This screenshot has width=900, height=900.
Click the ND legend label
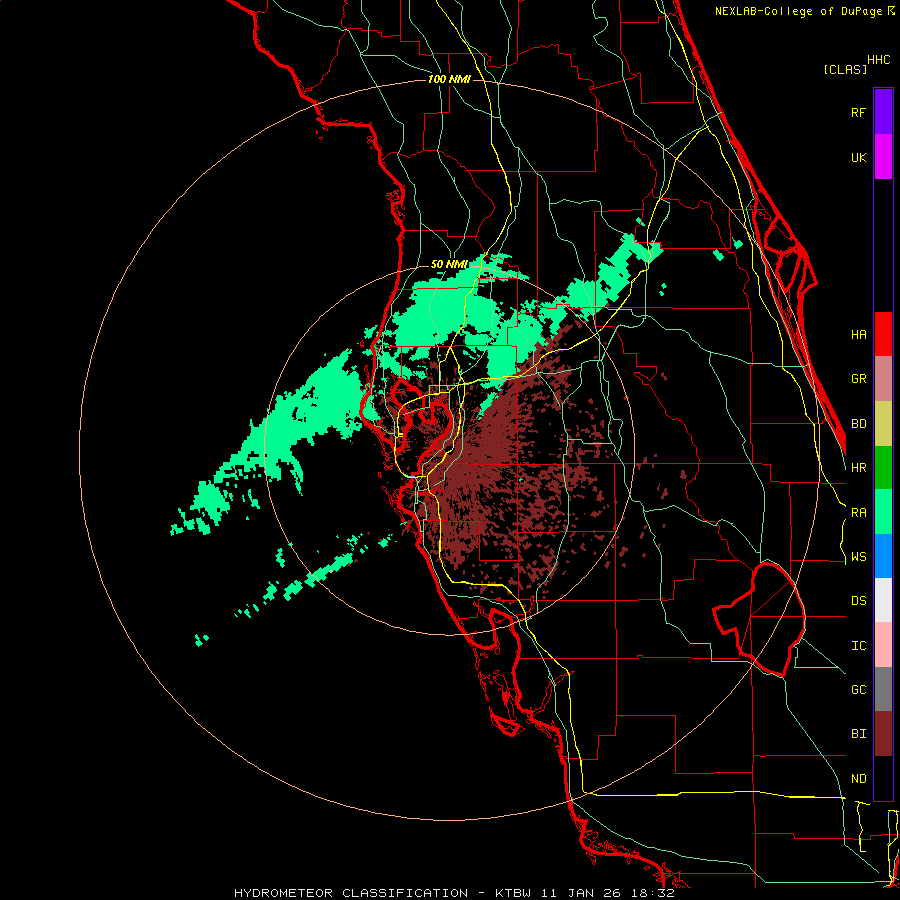[x=858, y=779]
